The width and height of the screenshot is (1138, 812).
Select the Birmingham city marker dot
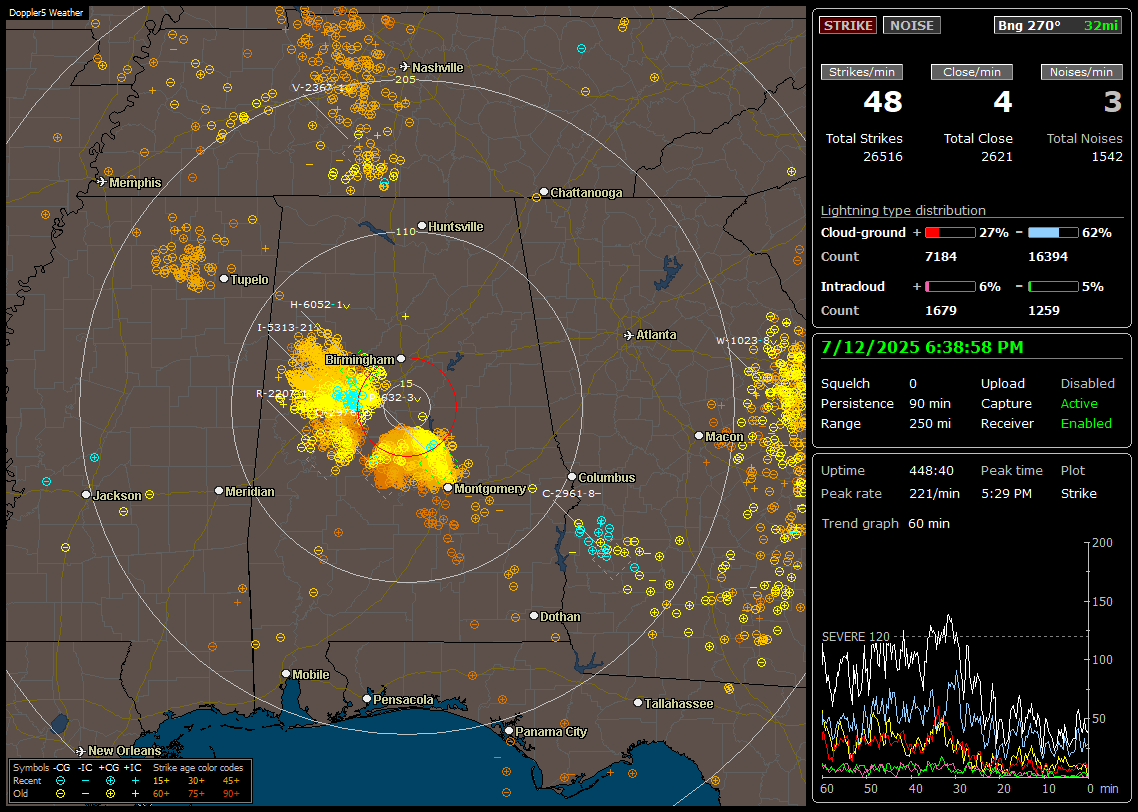point(401,358)
